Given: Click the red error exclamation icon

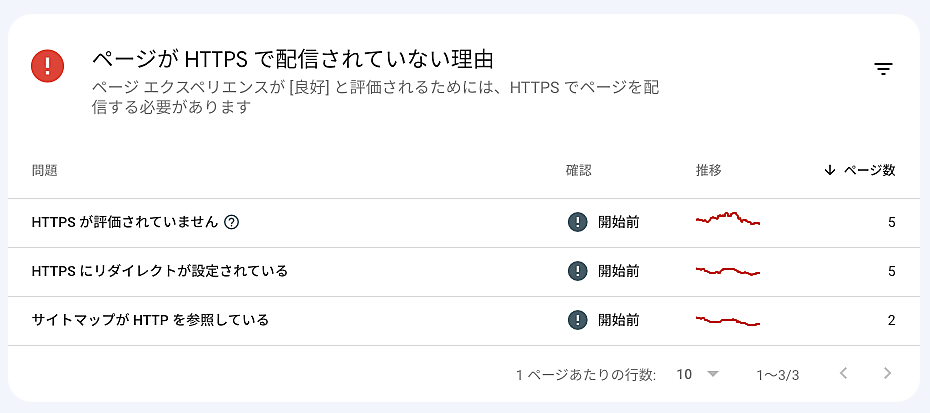Looking at the screenshot, I should click(x=48, y=66).
